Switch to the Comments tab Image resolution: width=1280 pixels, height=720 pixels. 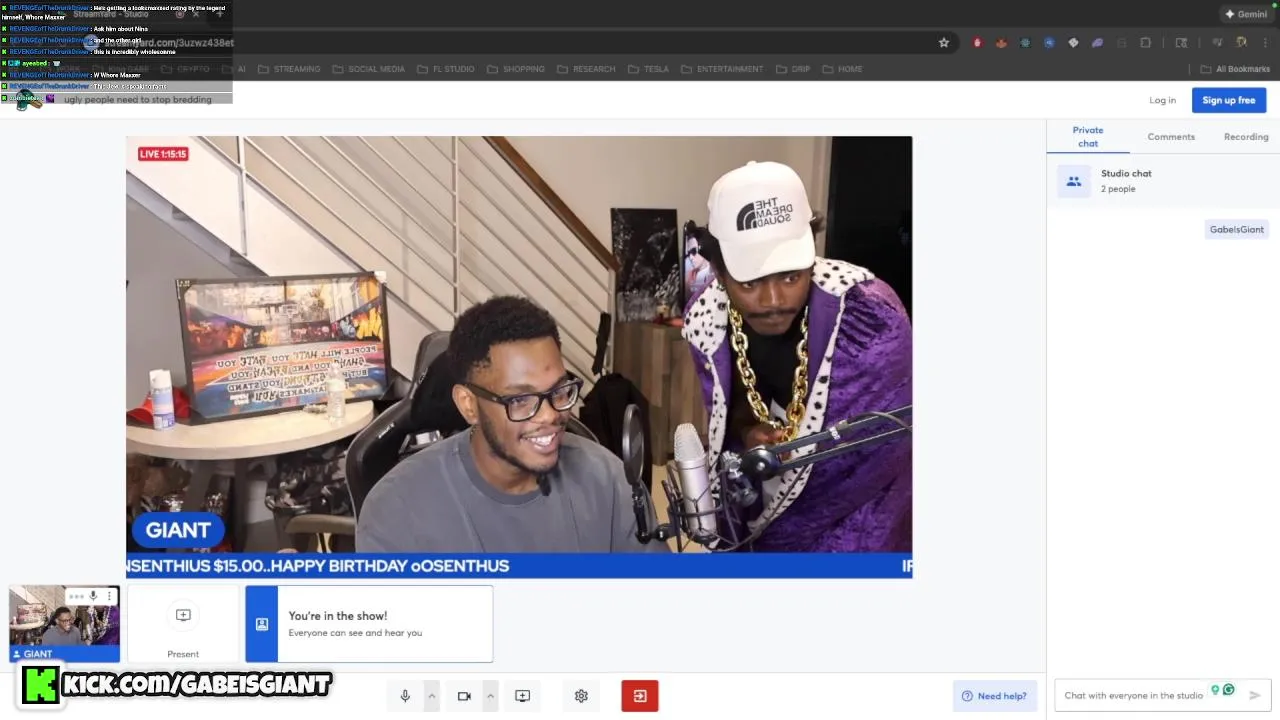[1171, 137]
